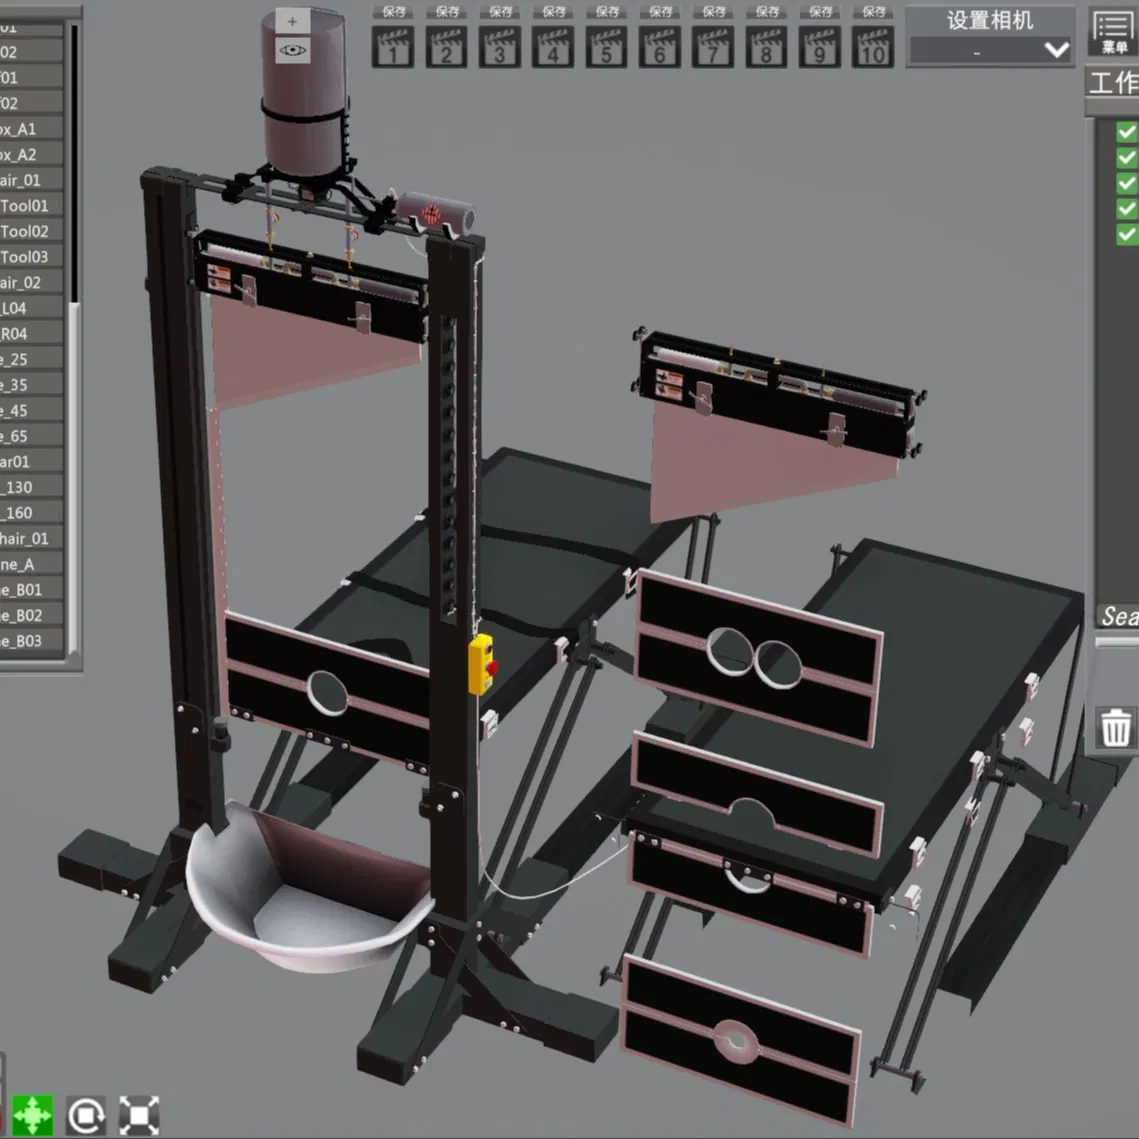The height and width of the screenshot is (1139, 1139).
Task: Recall camera preset clapperboard 8
Action: (x=766, y=46)
